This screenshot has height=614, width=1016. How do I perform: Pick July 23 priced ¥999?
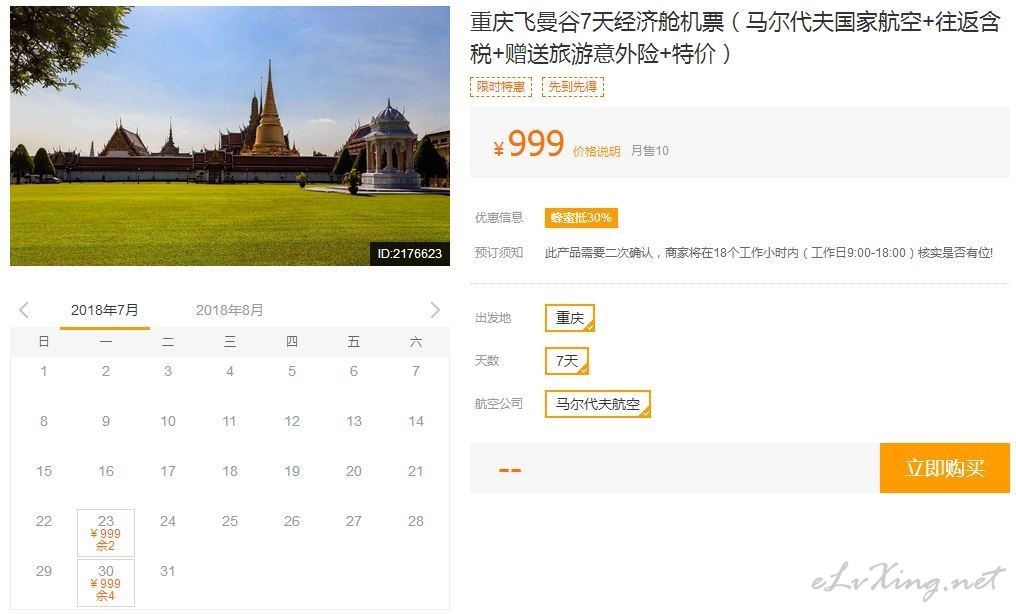[x=106, y=533]
